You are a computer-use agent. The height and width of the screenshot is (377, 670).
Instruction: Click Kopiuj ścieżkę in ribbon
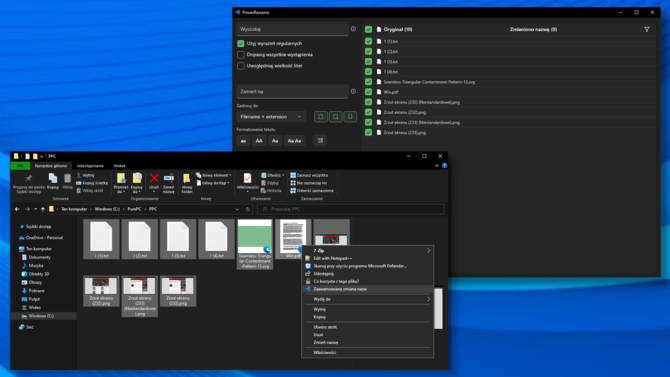92,183
